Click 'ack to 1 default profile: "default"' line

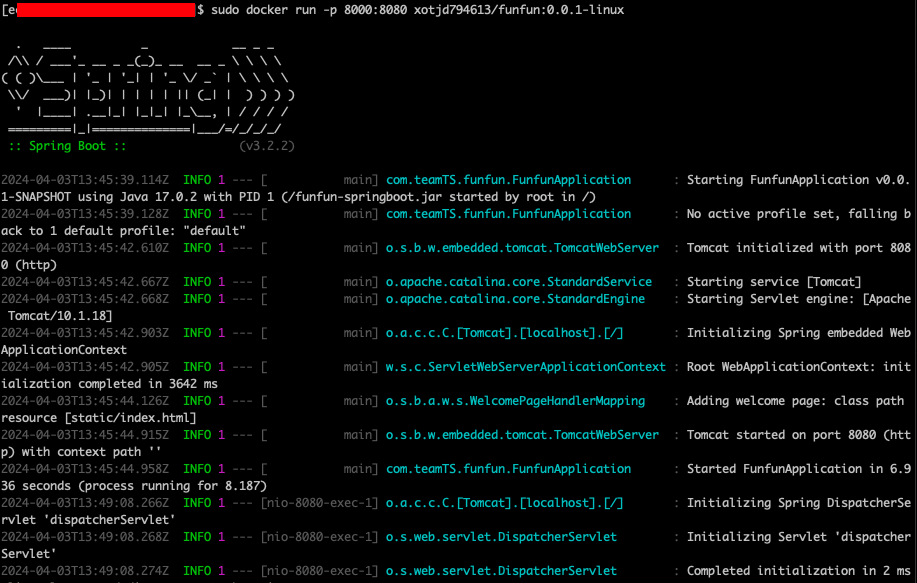pyautogui.click(x=123, y=231)
